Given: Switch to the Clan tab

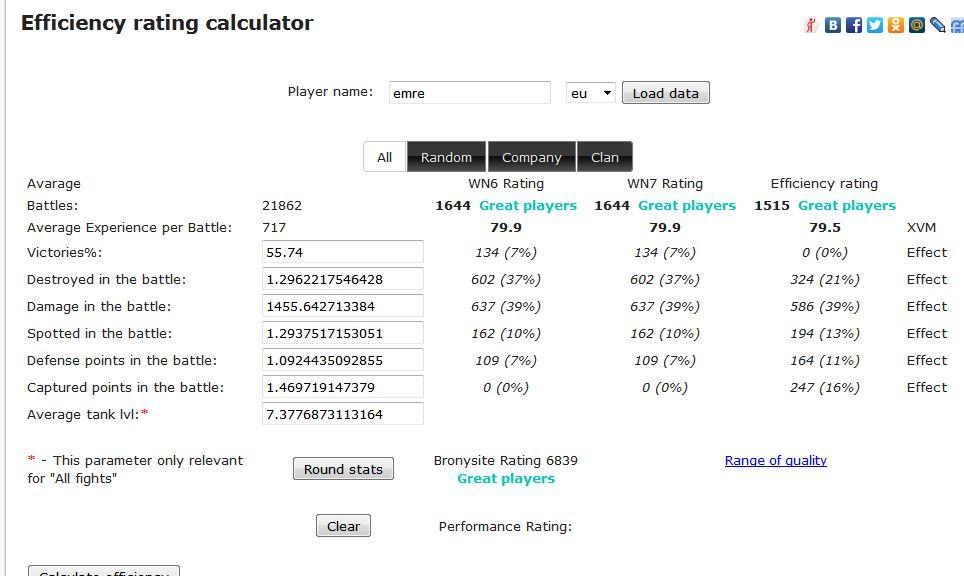Looking at the screenshot, I should pos(605,157).
